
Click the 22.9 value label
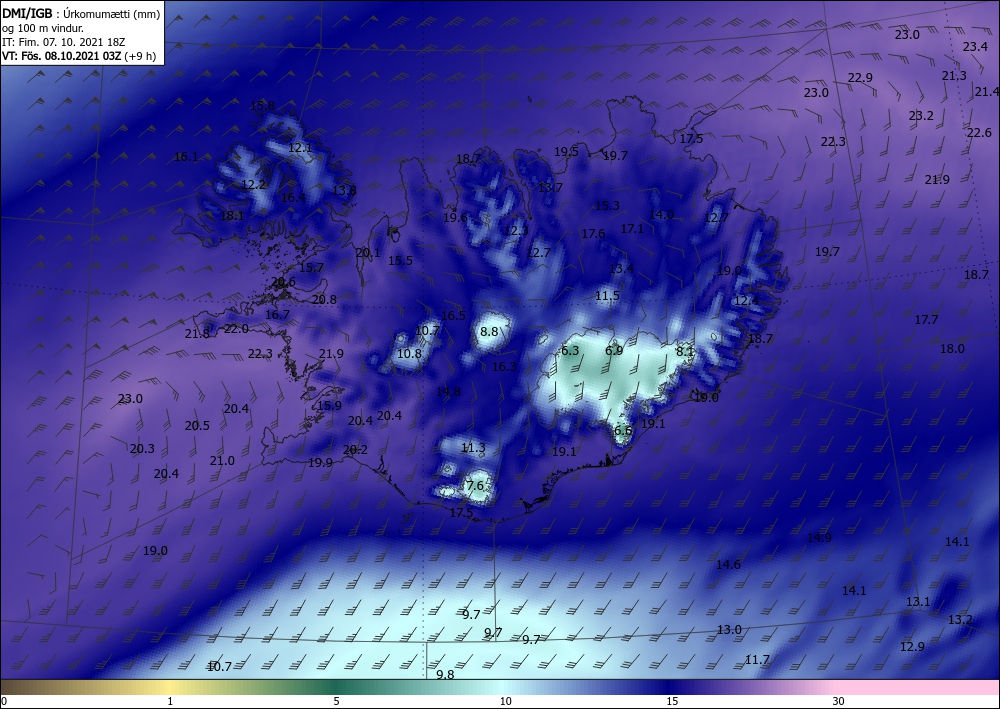coord(860,78)
